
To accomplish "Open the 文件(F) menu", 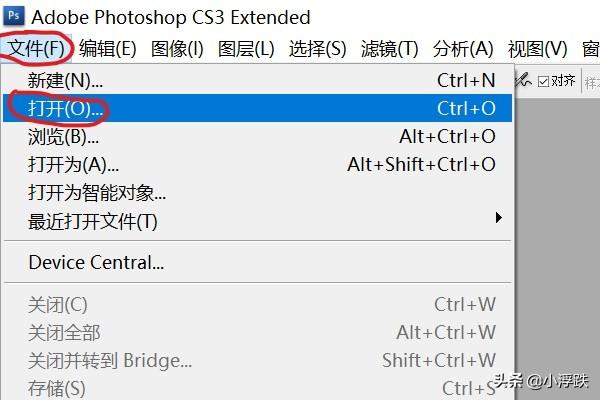I will [x=36, y=49].
